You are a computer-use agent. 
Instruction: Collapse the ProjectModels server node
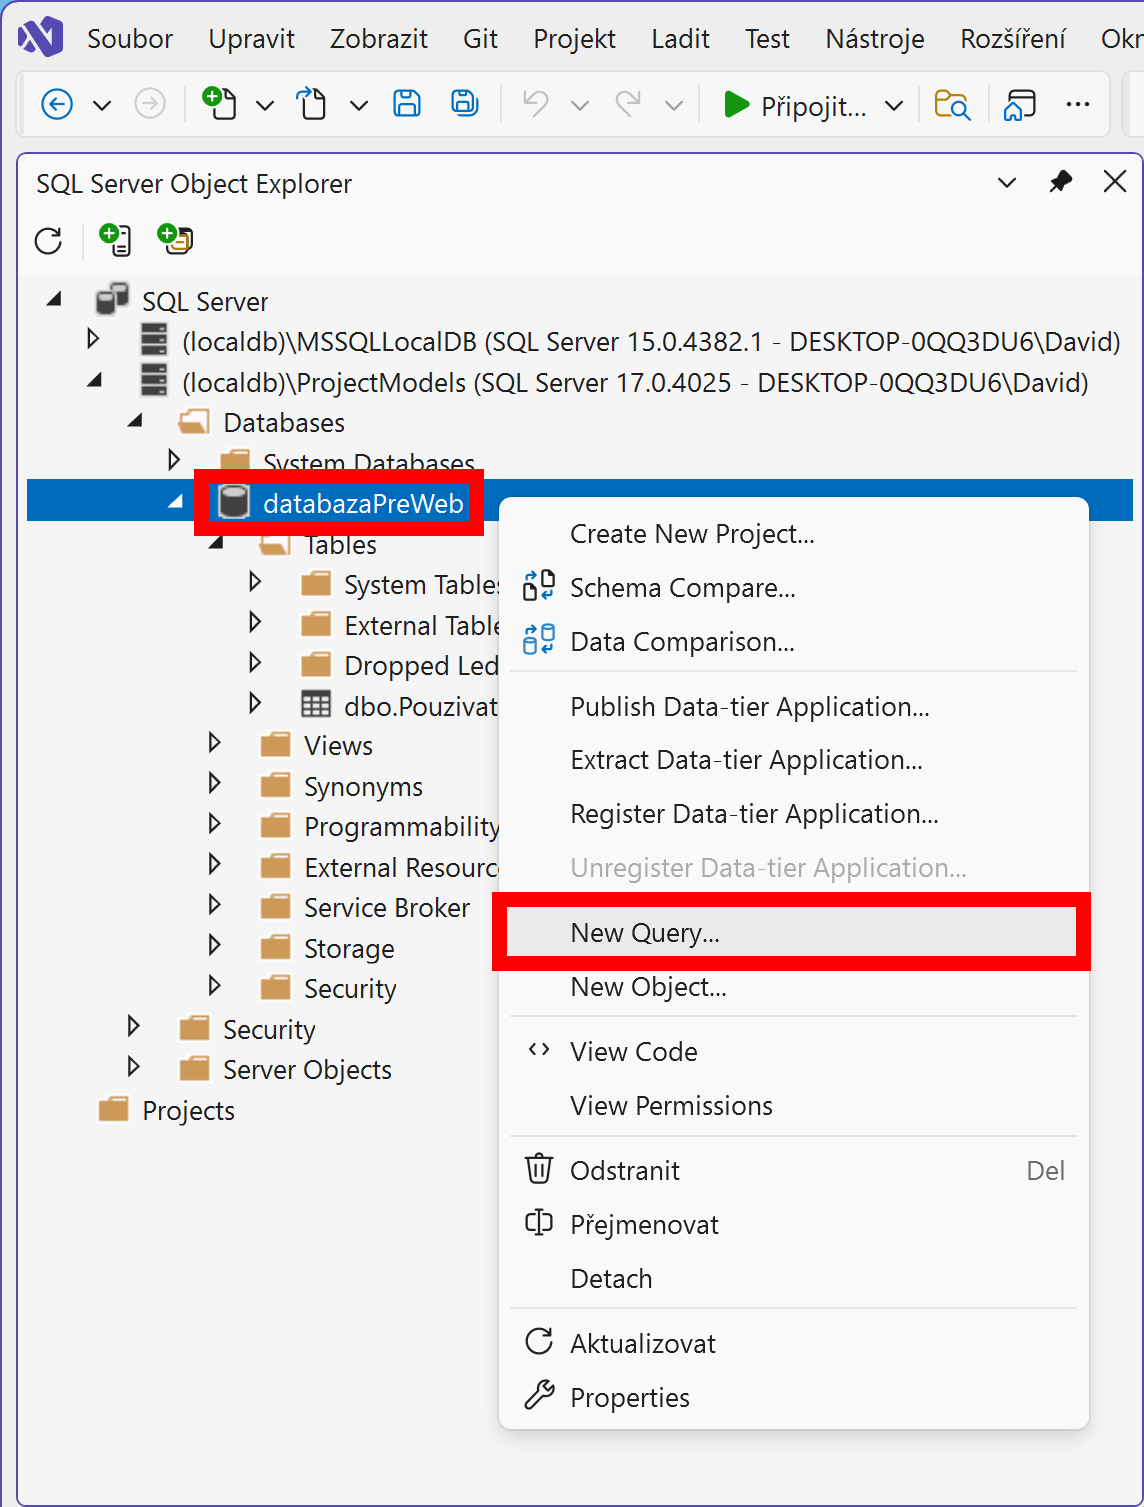coord(95,380)
